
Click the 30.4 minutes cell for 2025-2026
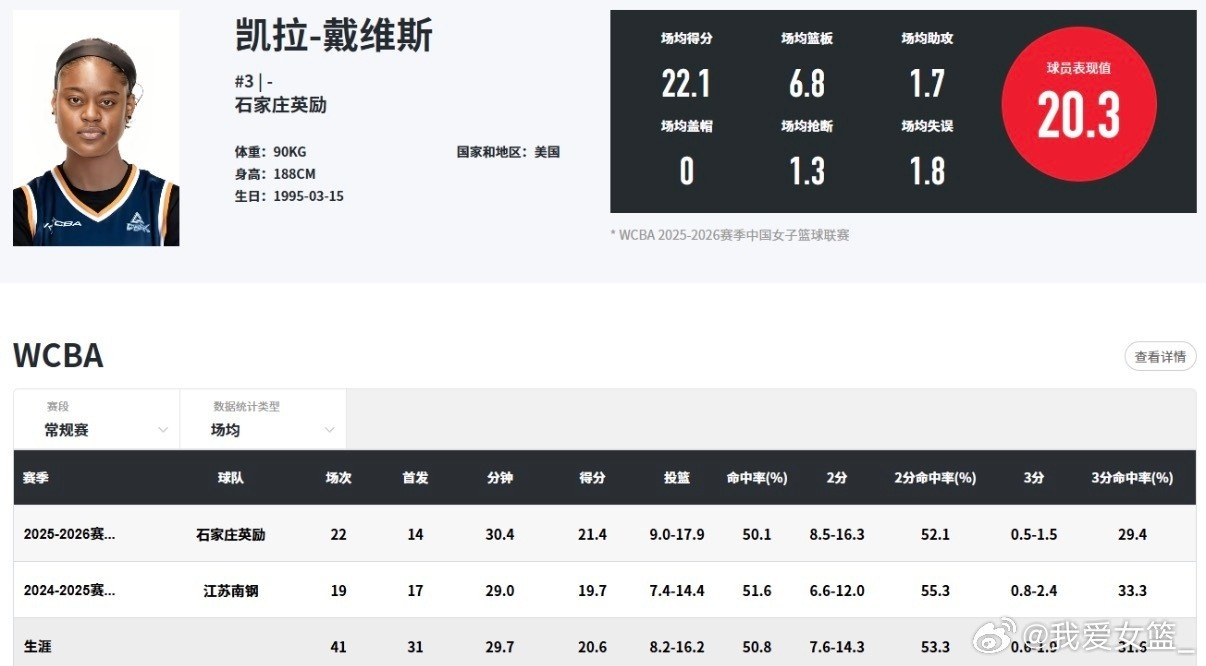500,534
